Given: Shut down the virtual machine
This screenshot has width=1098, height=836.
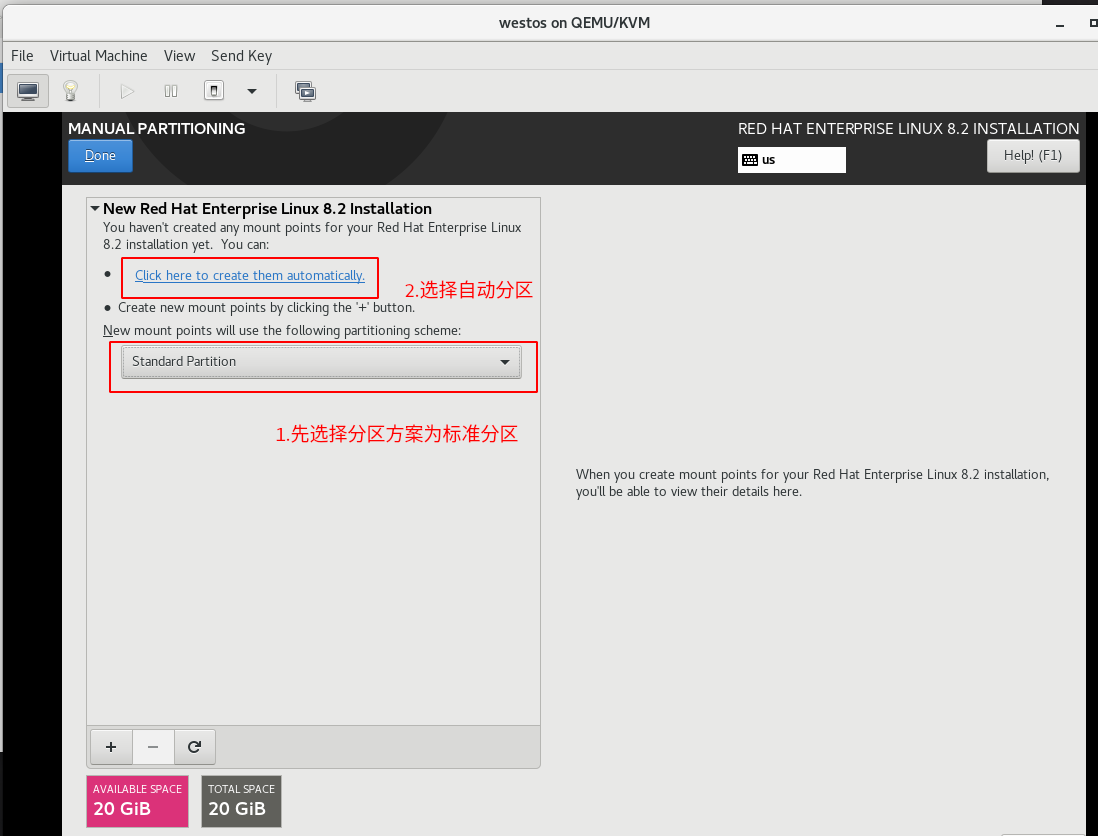Looking at the screenshot, I should [214, 91].
